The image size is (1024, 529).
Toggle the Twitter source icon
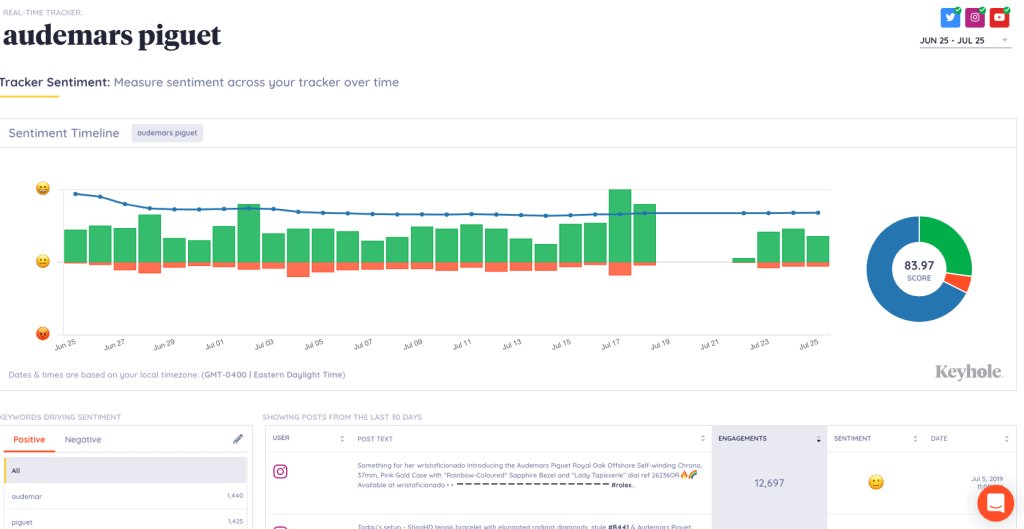950,18
